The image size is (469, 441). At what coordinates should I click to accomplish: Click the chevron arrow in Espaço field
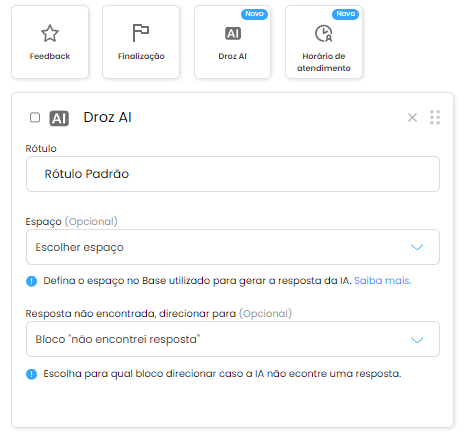tap(417, 247)
